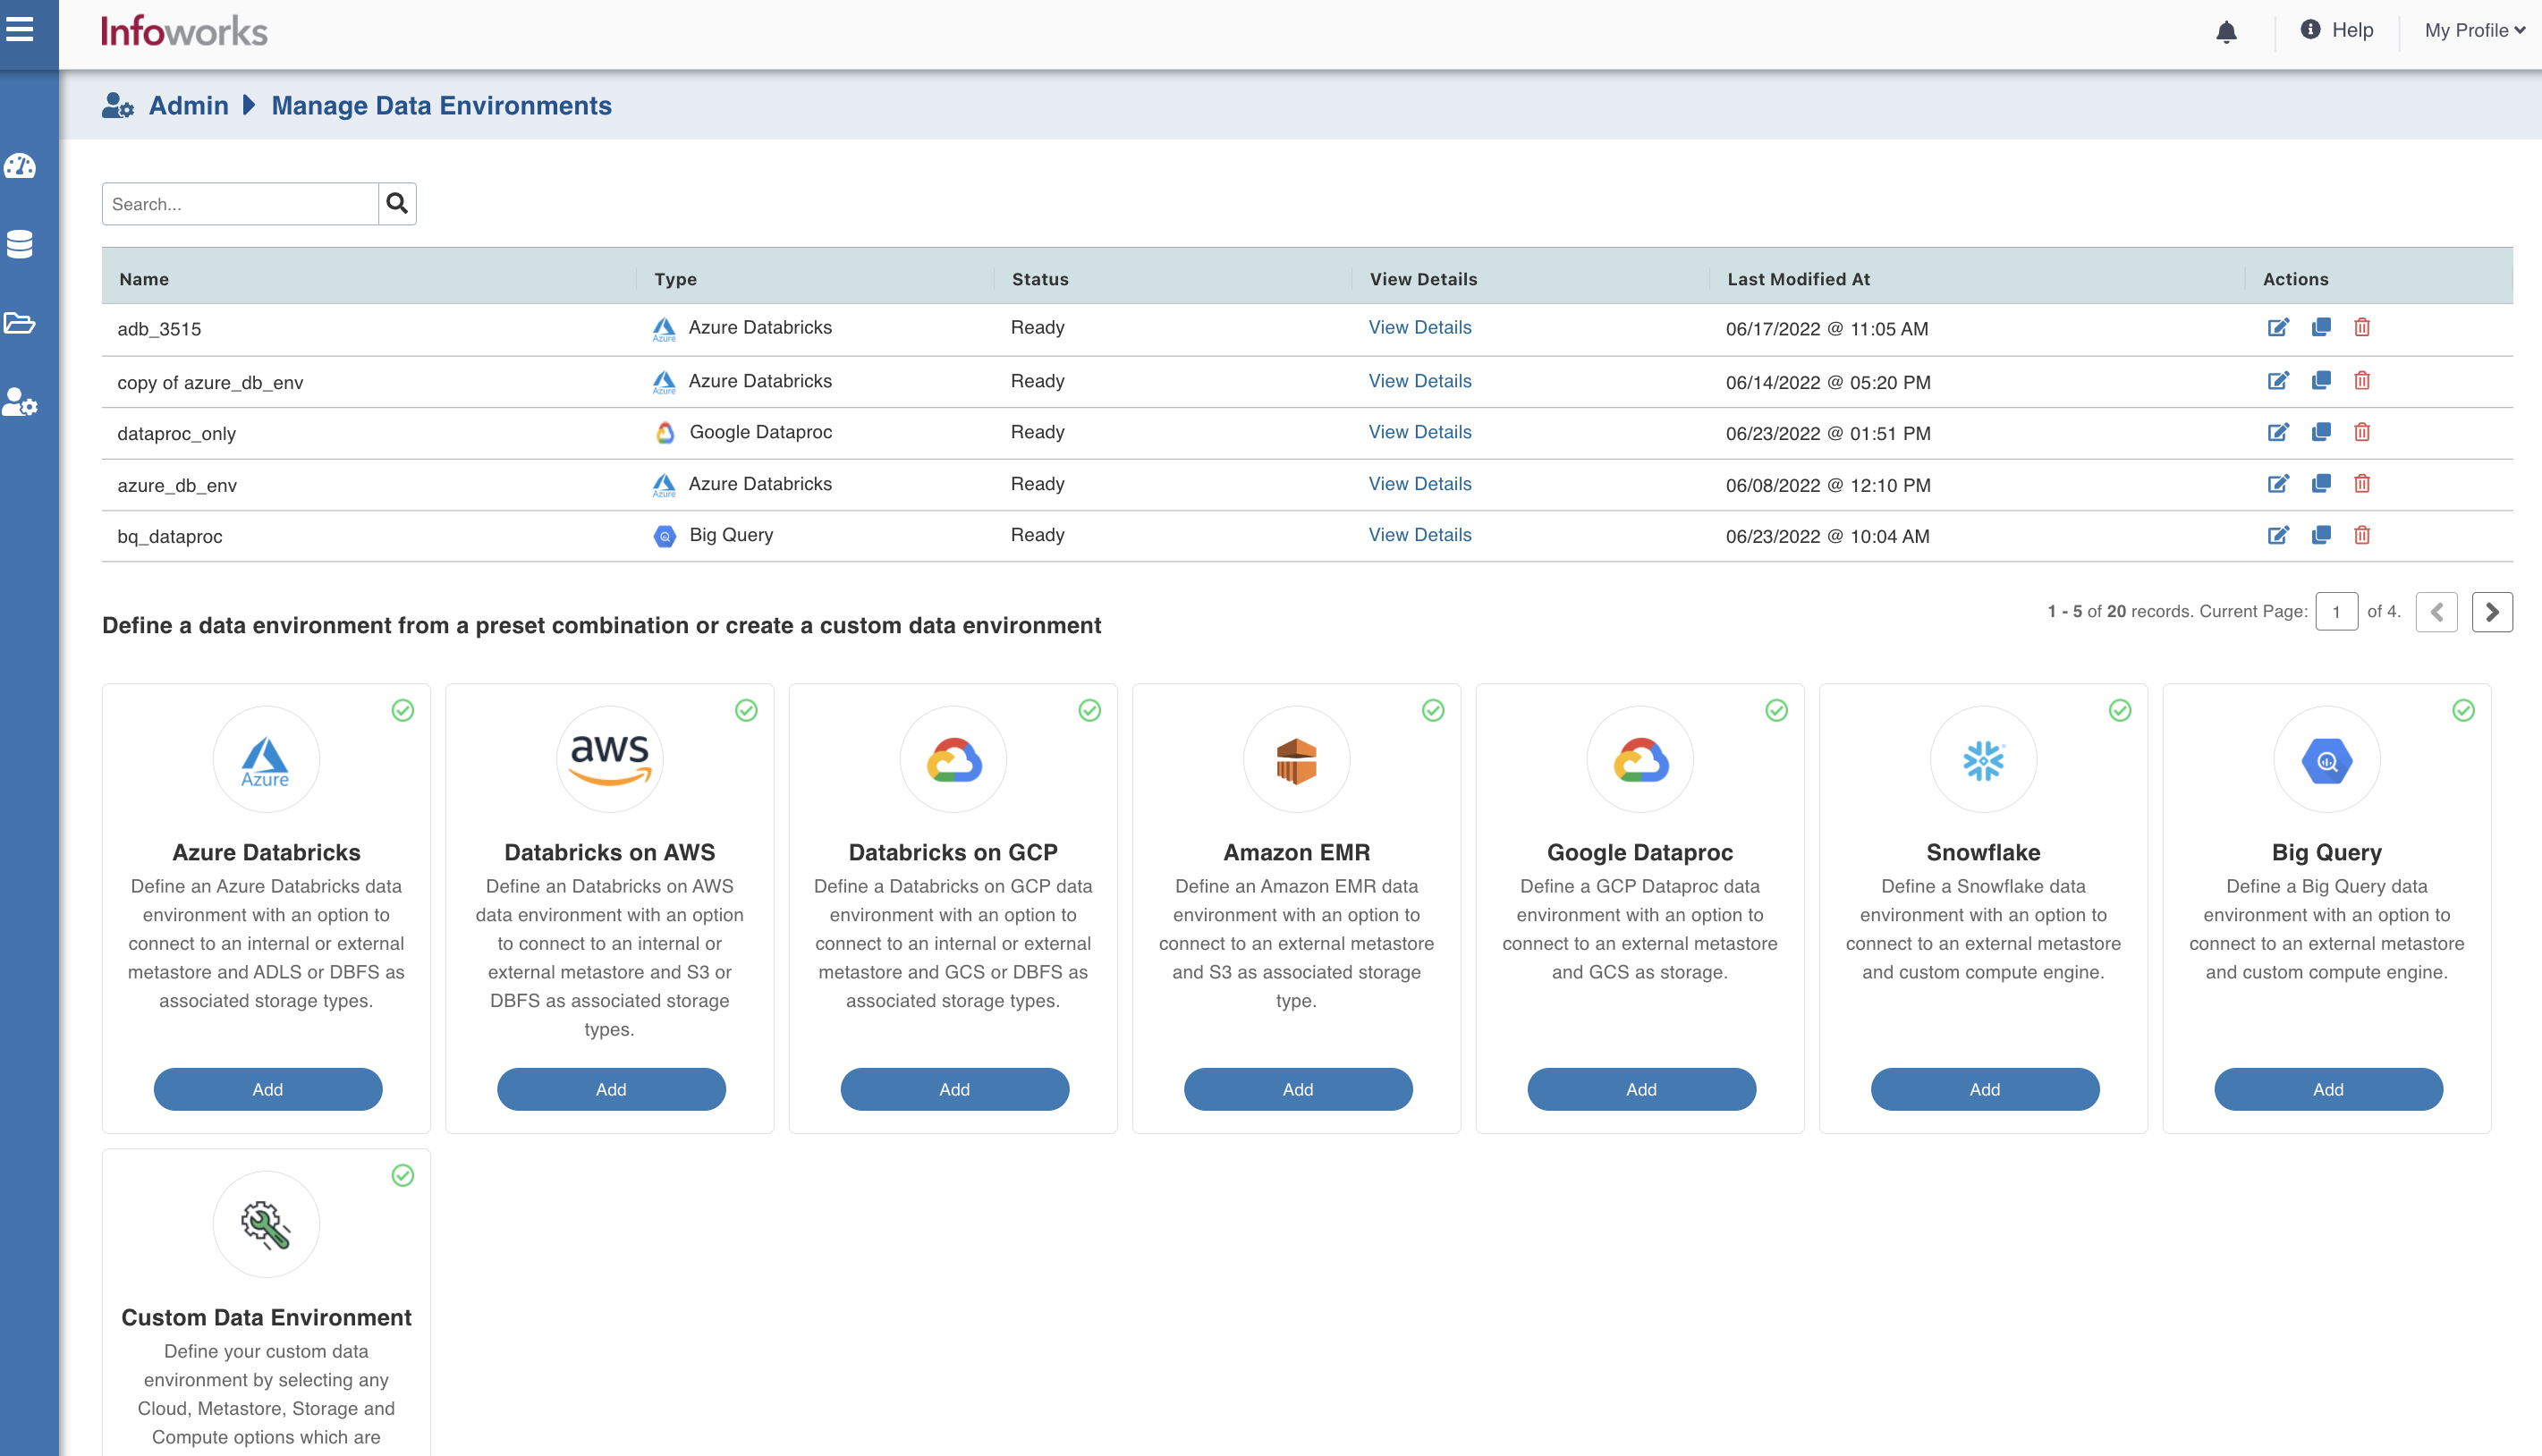The height and width of the screenshot is (1456, 2542).
Task: Click the Custom Data Environment wrench logo
Action: tap(266, 1225)
